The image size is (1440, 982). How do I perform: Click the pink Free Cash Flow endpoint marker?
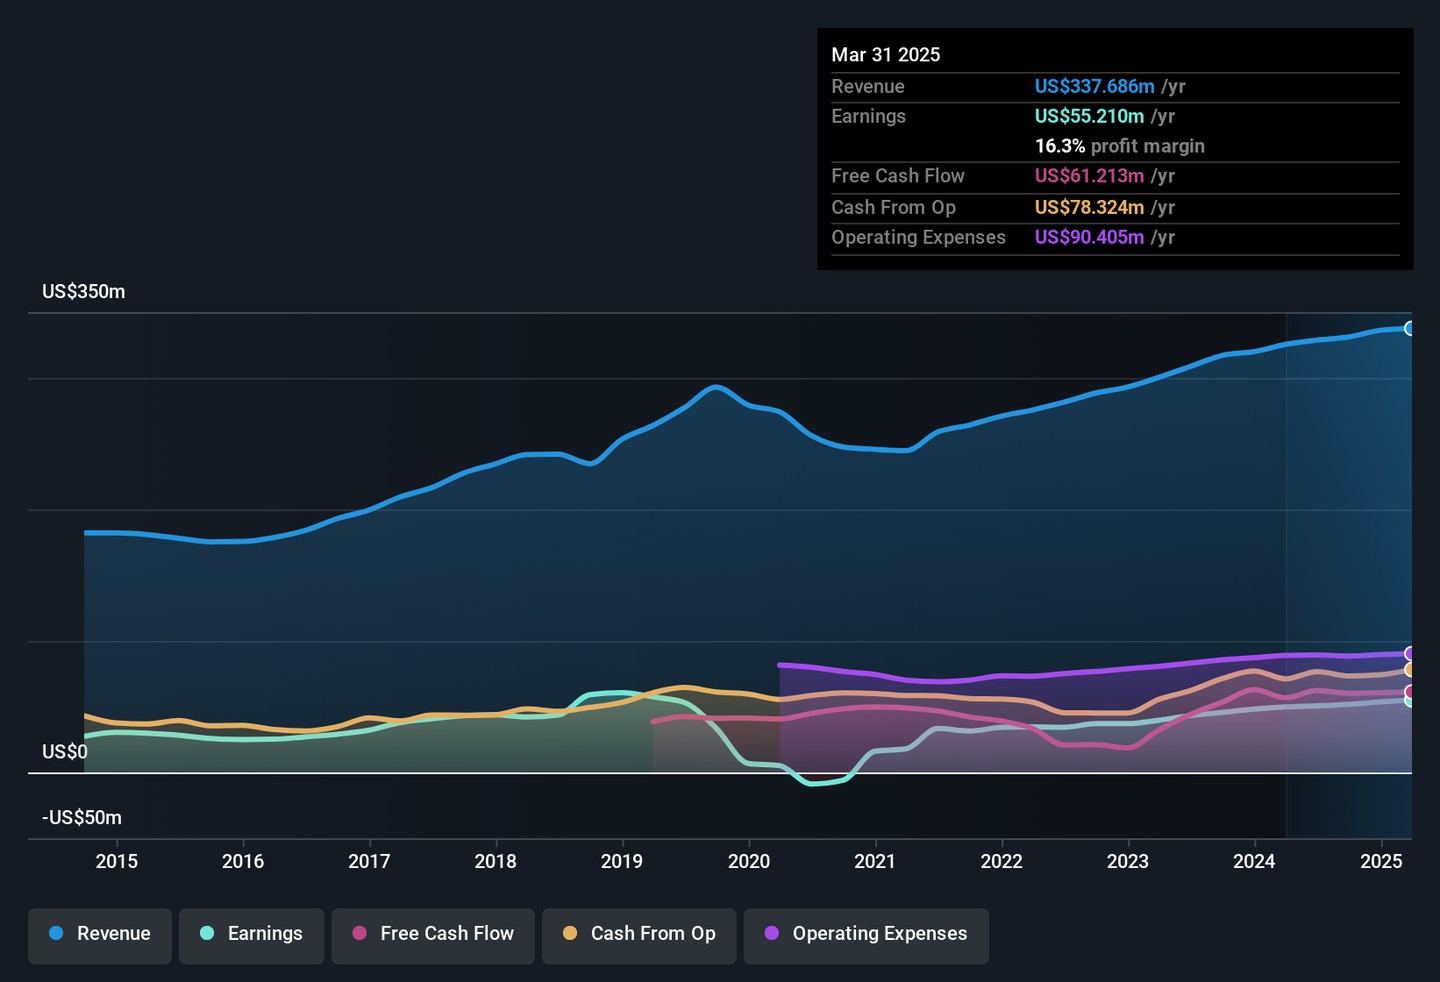pos(1409,692)
